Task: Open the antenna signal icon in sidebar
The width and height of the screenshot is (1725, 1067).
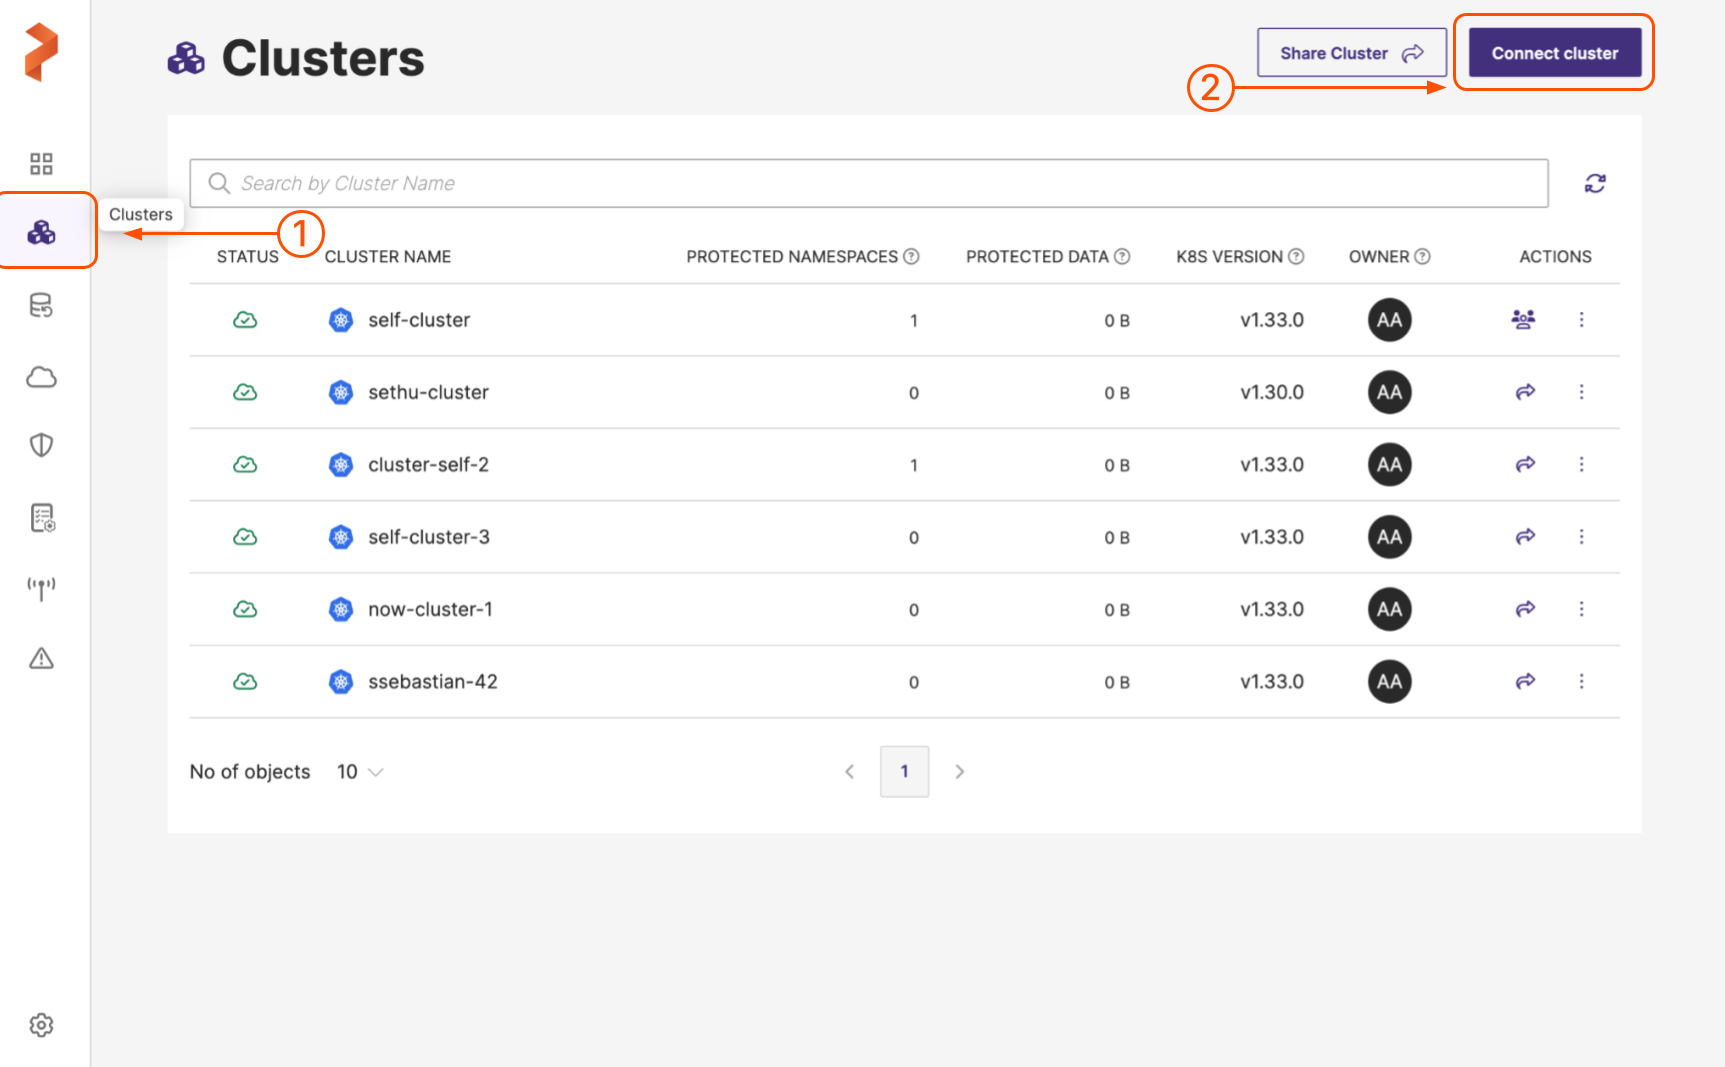Action: pos(41,588)
